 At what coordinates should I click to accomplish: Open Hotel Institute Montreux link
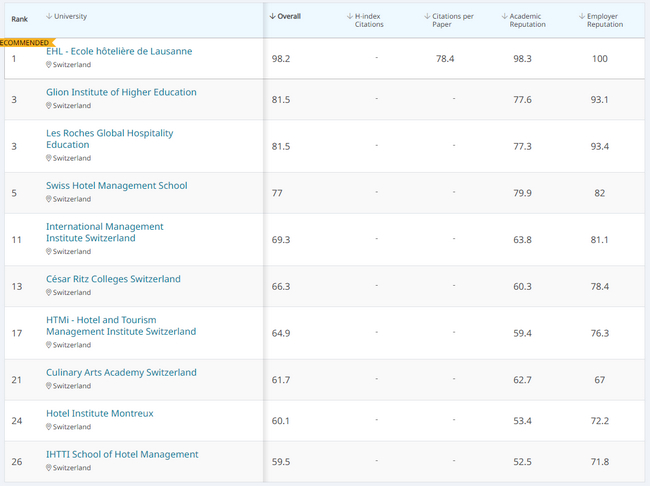pyautogui.click(x=99, y=413)
